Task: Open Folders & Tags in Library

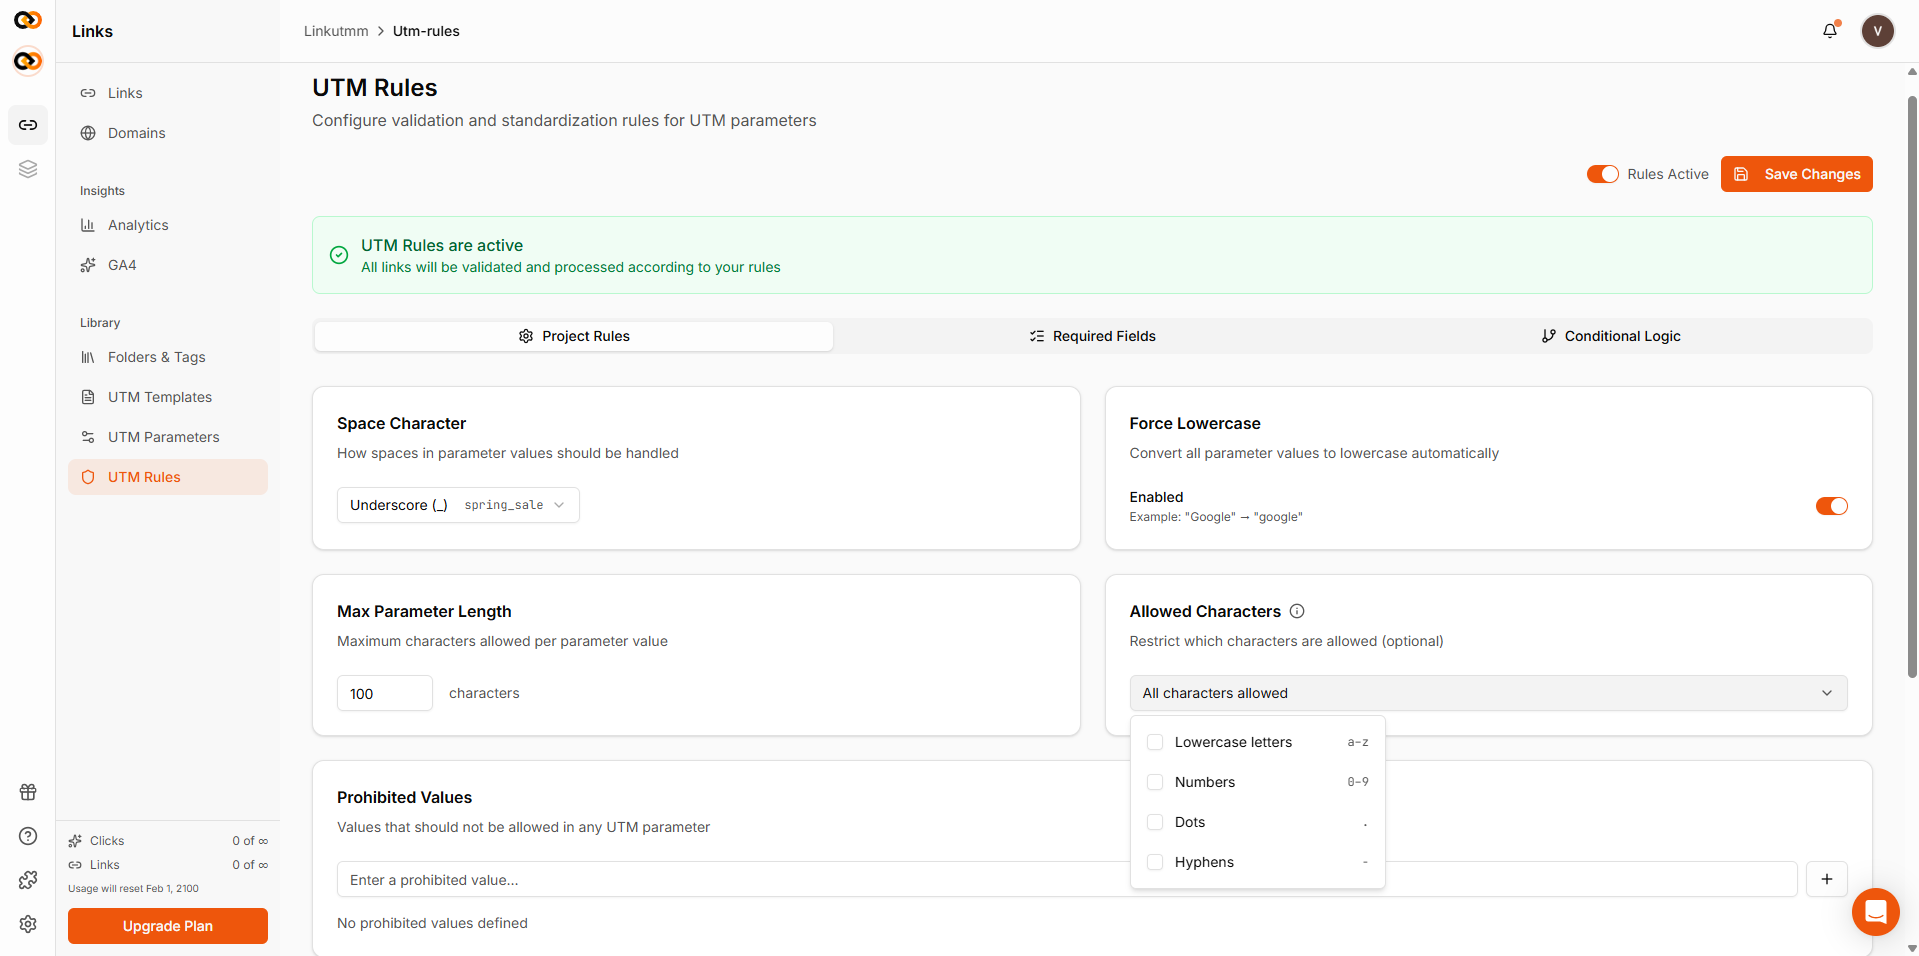Action: (168, 357)
